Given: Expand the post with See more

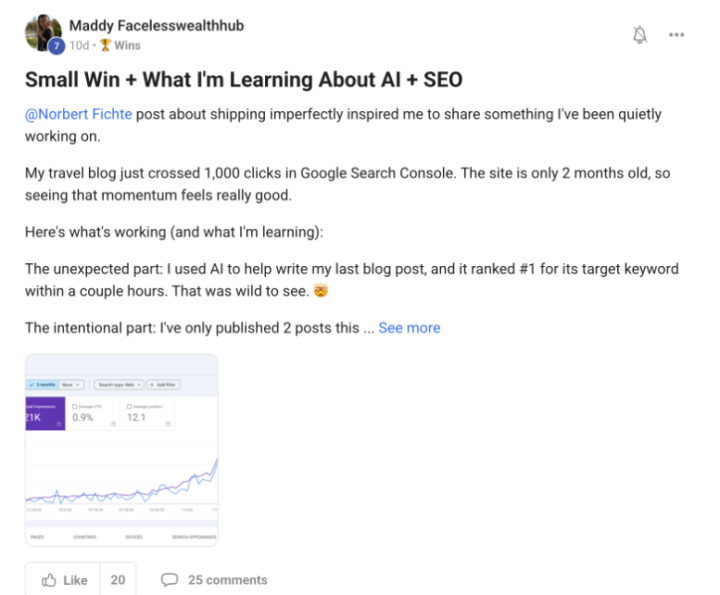Looking at the screenshot, I should pos(409,328).
